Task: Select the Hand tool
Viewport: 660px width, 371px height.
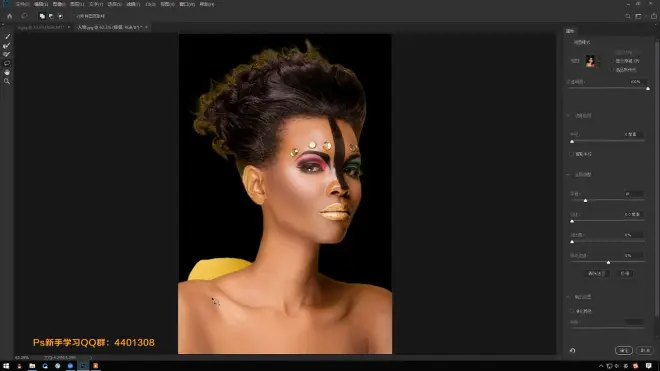Action: 7,72
